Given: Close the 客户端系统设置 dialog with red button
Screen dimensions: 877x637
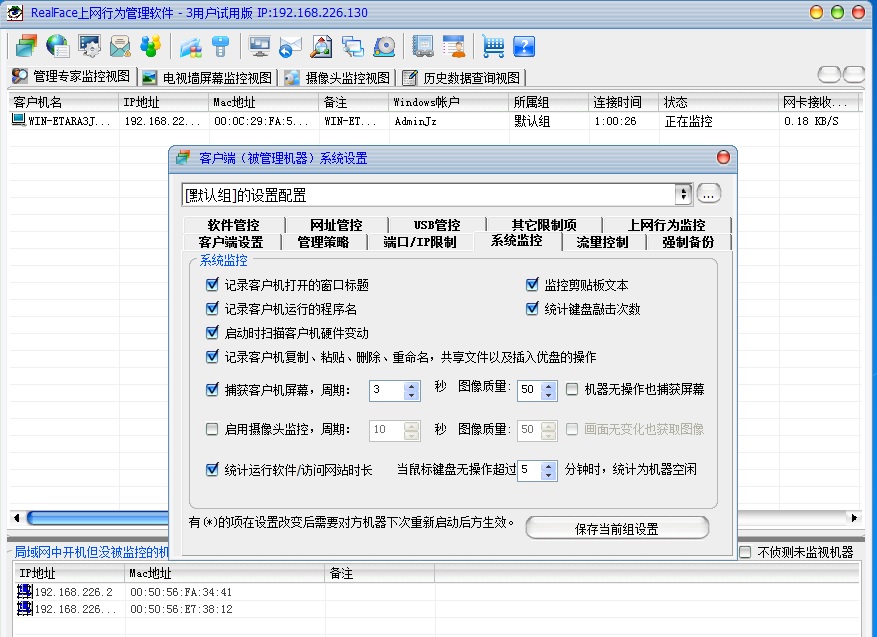Looking at the screenshot, I should pos(723,157).
